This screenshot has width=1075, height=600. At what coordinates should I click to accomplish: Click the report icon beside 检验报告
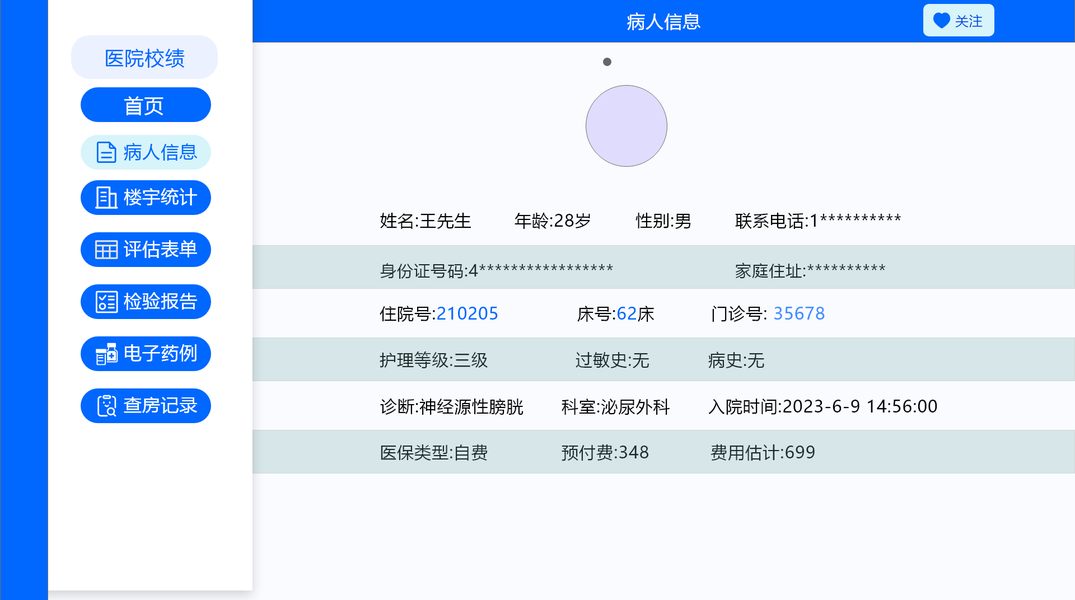[x=106, y=302]
